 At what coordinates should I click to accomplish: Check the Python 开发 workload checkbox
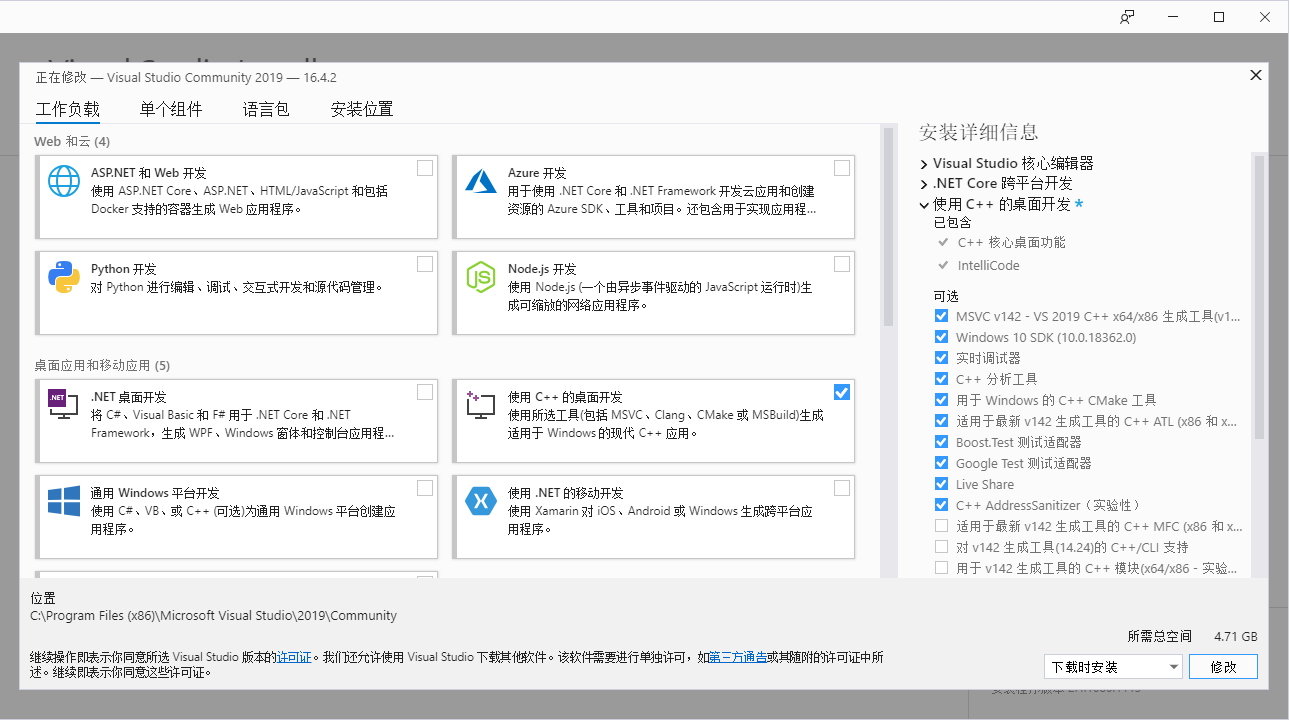pyautogui.click(x=425, y=264)
